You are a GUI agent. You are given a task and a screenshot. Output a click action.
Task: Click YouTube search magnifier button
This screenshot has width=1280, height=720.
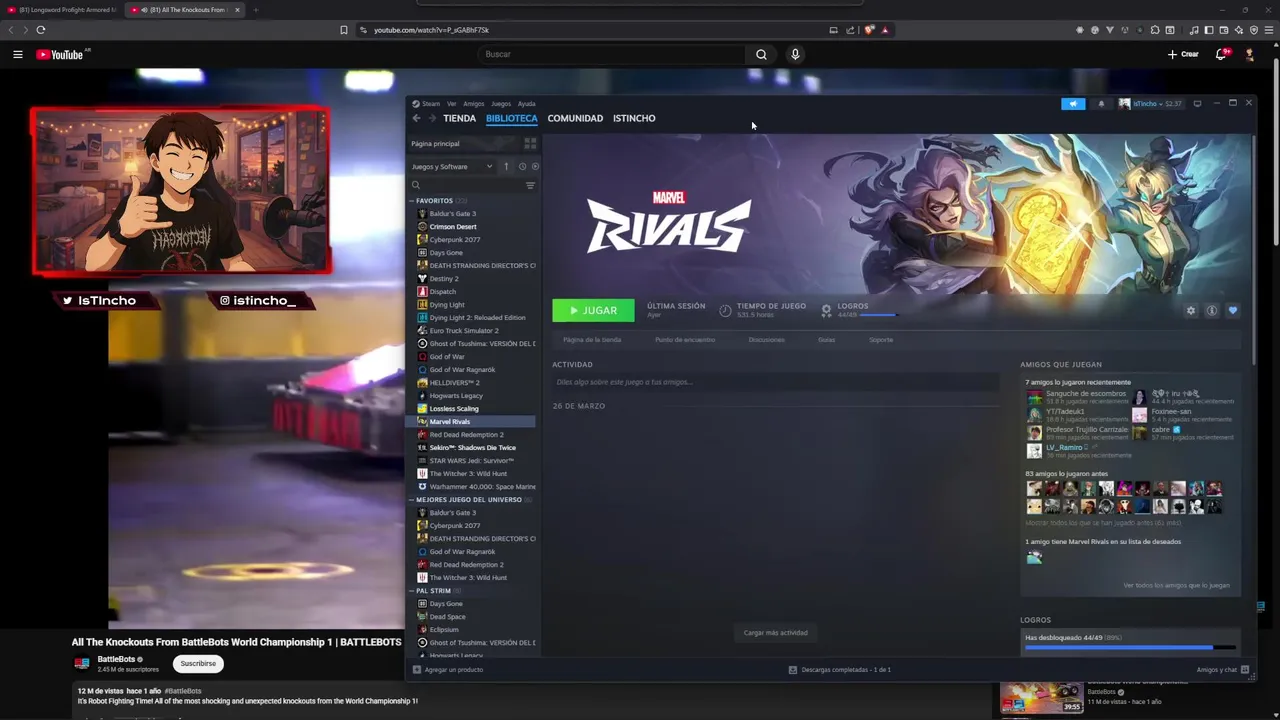coord(761,54)
